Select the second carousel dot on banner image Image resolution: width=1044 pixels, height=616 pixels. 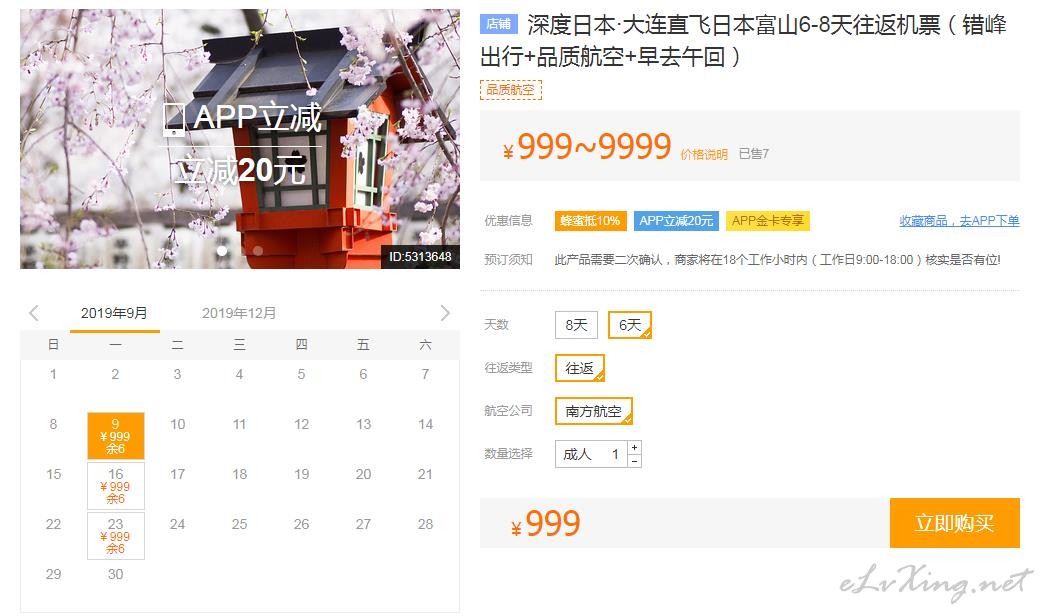tap(258, 251)
